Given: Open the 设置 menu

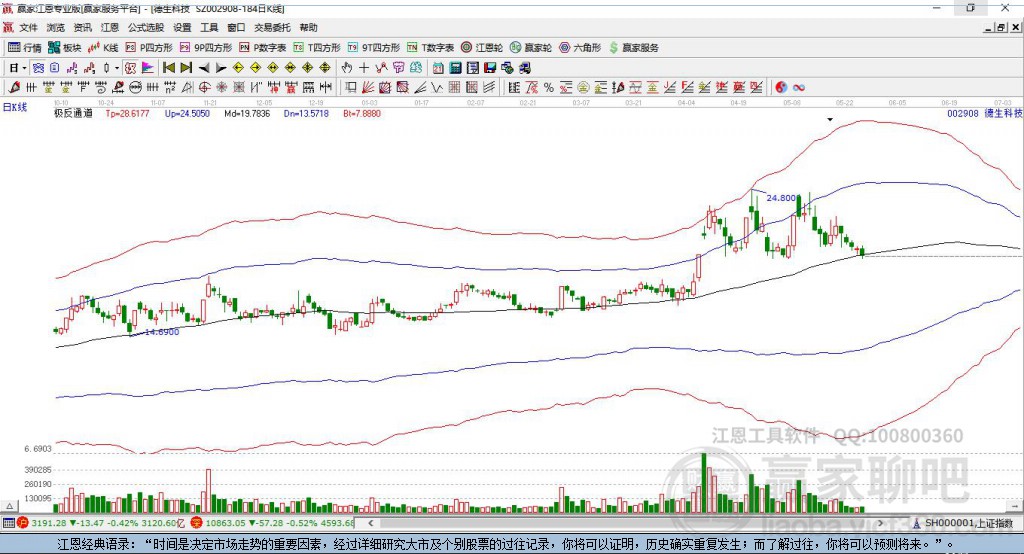Looking at the screenshot, I should coord(182,27).
